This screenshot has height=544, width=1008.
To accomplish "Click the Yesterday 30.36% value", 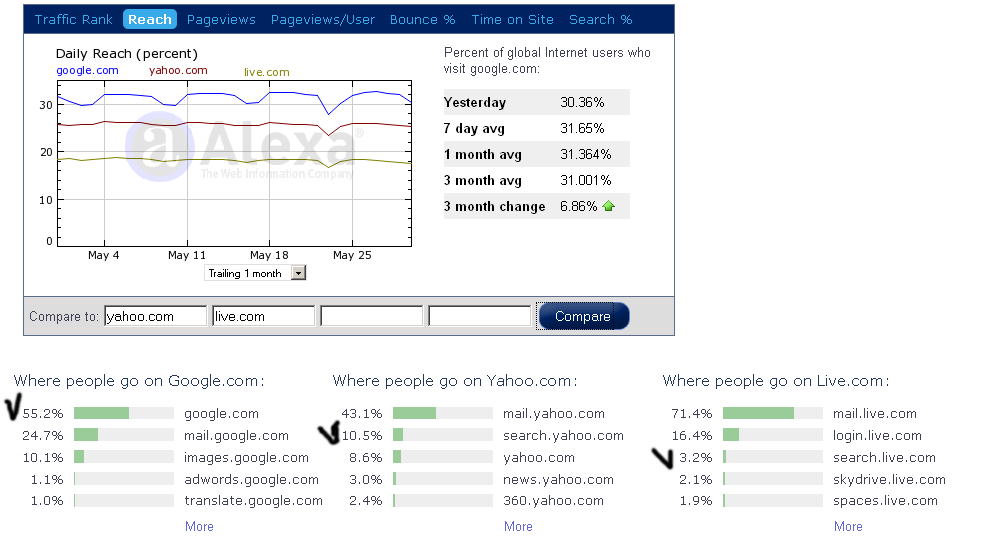I will coord(582,102).
